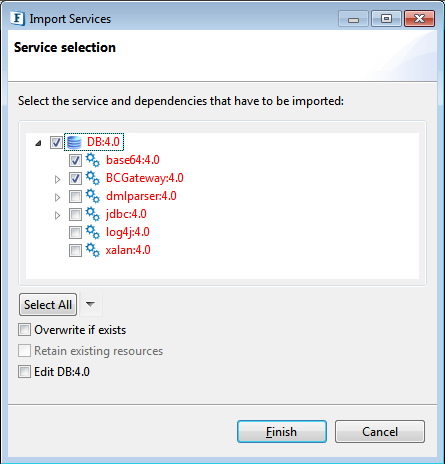Select the xalan:4.0 tree label
The width and height of the screenshot is (445, 464).
[128, 250]
